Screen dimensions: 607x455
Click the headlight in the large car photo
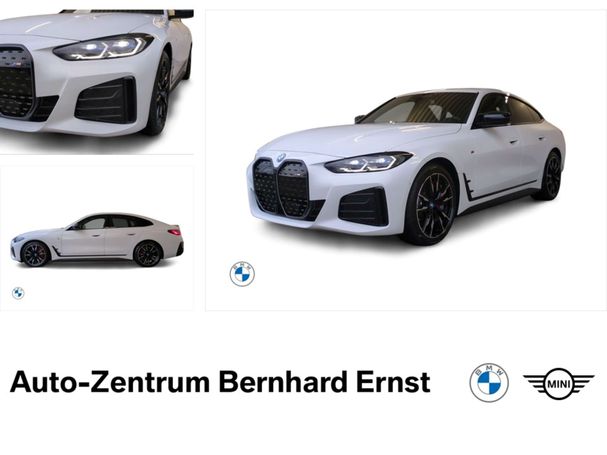[368, 162]
